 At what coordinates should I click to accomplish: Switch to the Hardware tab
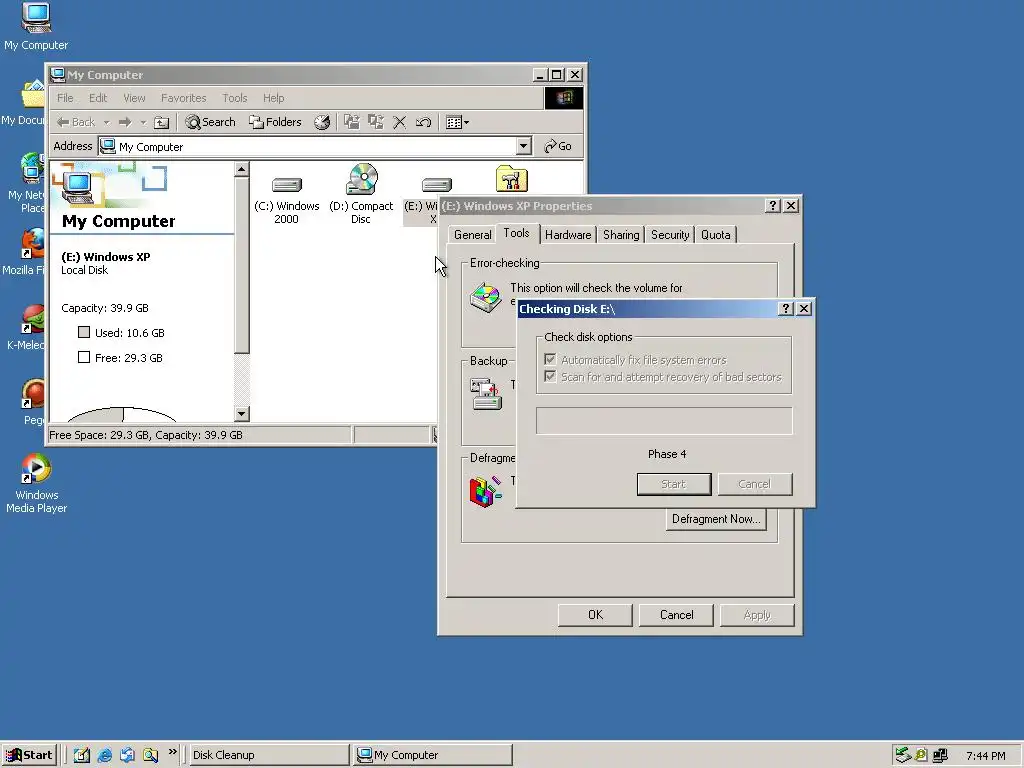click(568, 235)
